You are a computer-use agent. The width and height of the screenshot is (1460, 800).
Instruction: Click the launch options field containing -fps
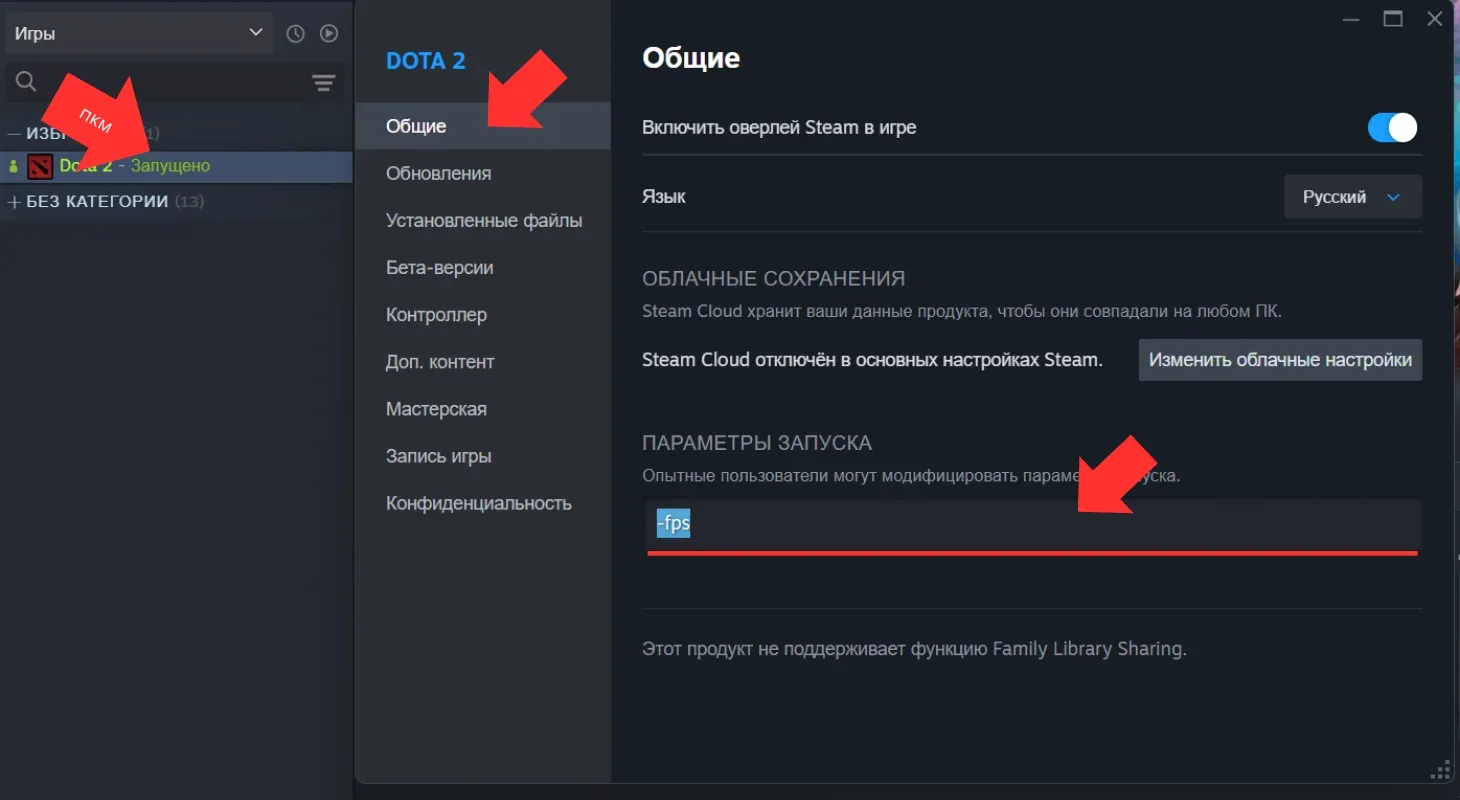pos(1032,524)
